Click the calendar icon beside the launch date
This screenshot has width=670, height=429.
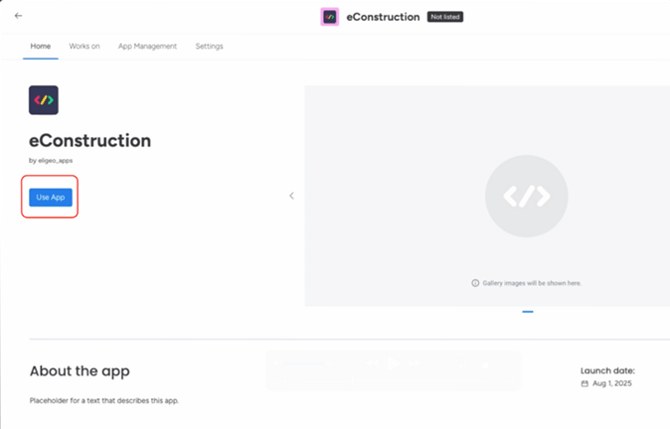585,384
